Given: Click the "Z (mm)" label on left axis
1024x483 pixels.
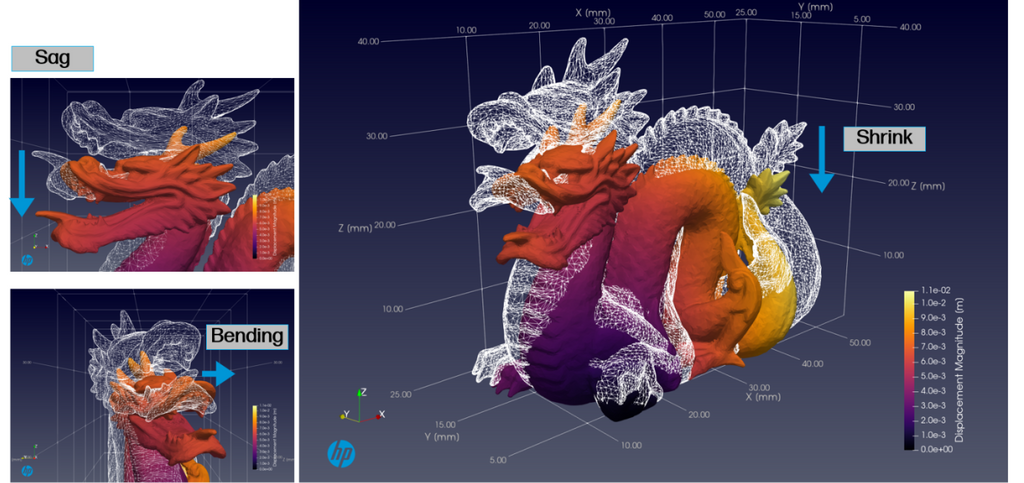Looking at the screenshot, I should click(x=355, y=228).
